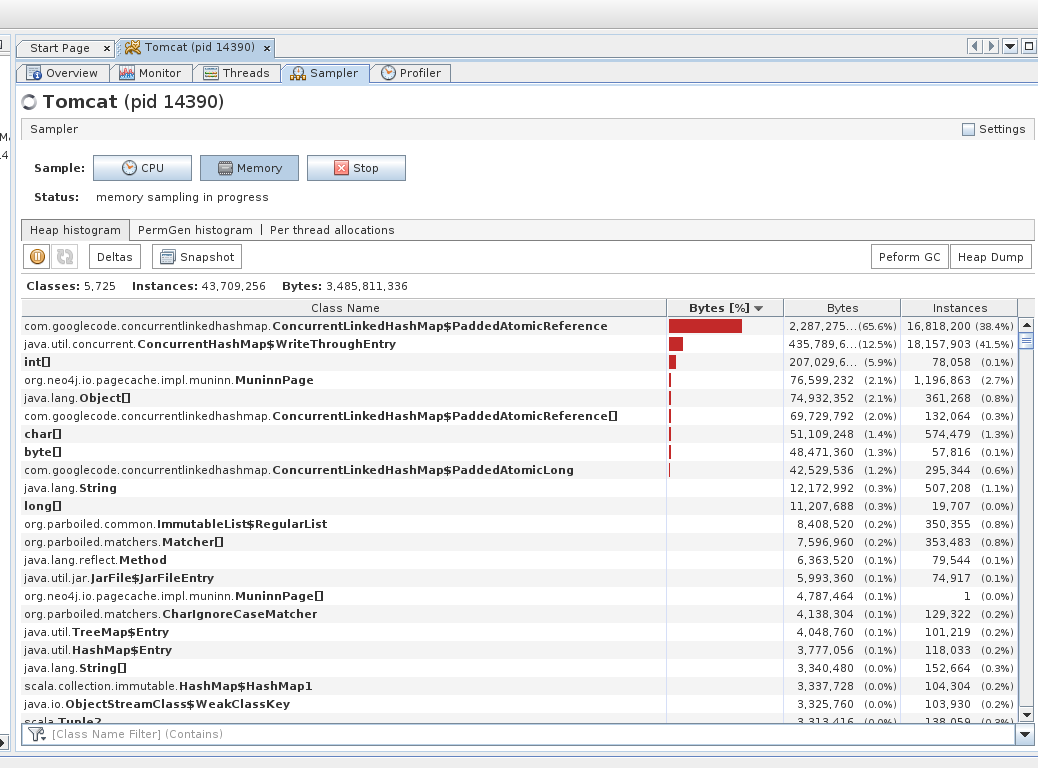Open the Threads tab
Viewport: 1038px width, 768px height.
[237, 73]
